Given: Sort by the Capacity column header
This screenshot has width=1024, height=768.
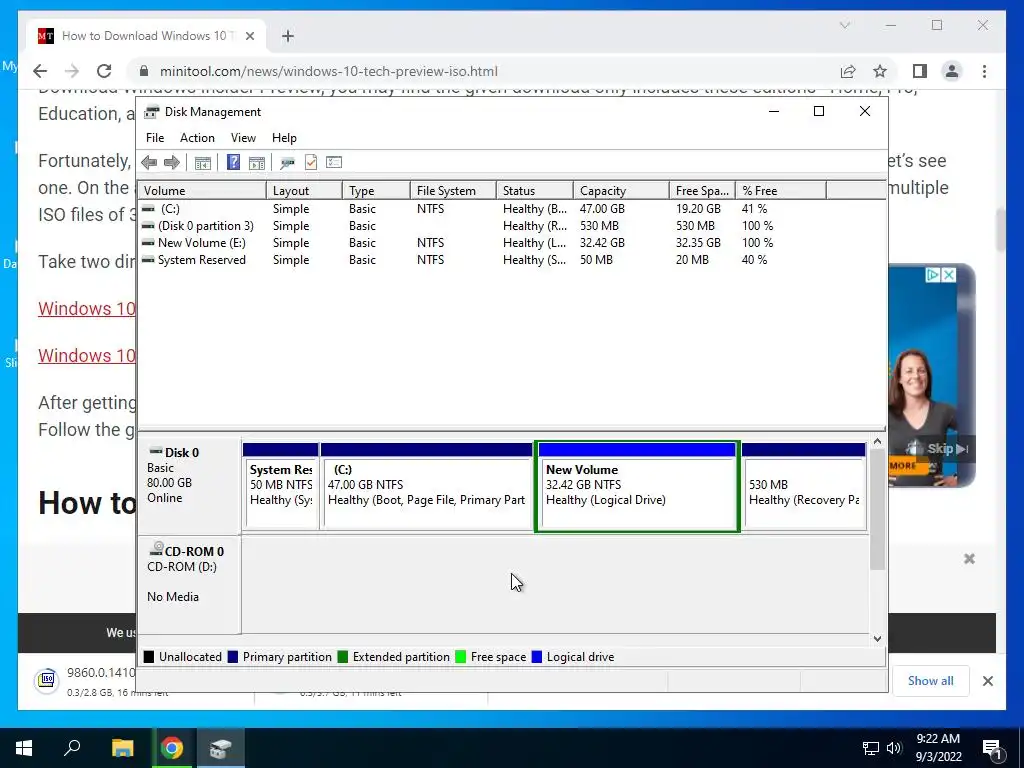Looking at the screenshot, I should point(621,191).
